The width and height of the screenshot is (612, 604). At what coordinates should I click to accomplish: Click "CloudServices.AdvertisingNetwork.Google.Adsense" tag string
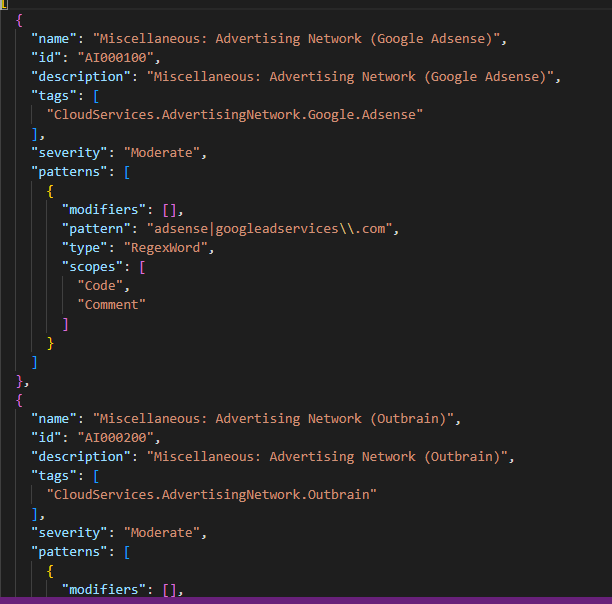tap(235, 115)
